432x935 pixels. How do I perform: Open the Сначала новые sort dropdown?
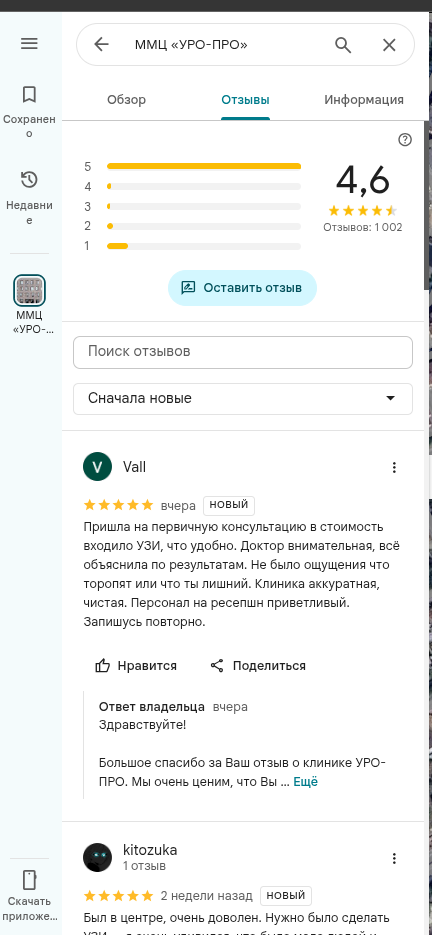(243, 398)
